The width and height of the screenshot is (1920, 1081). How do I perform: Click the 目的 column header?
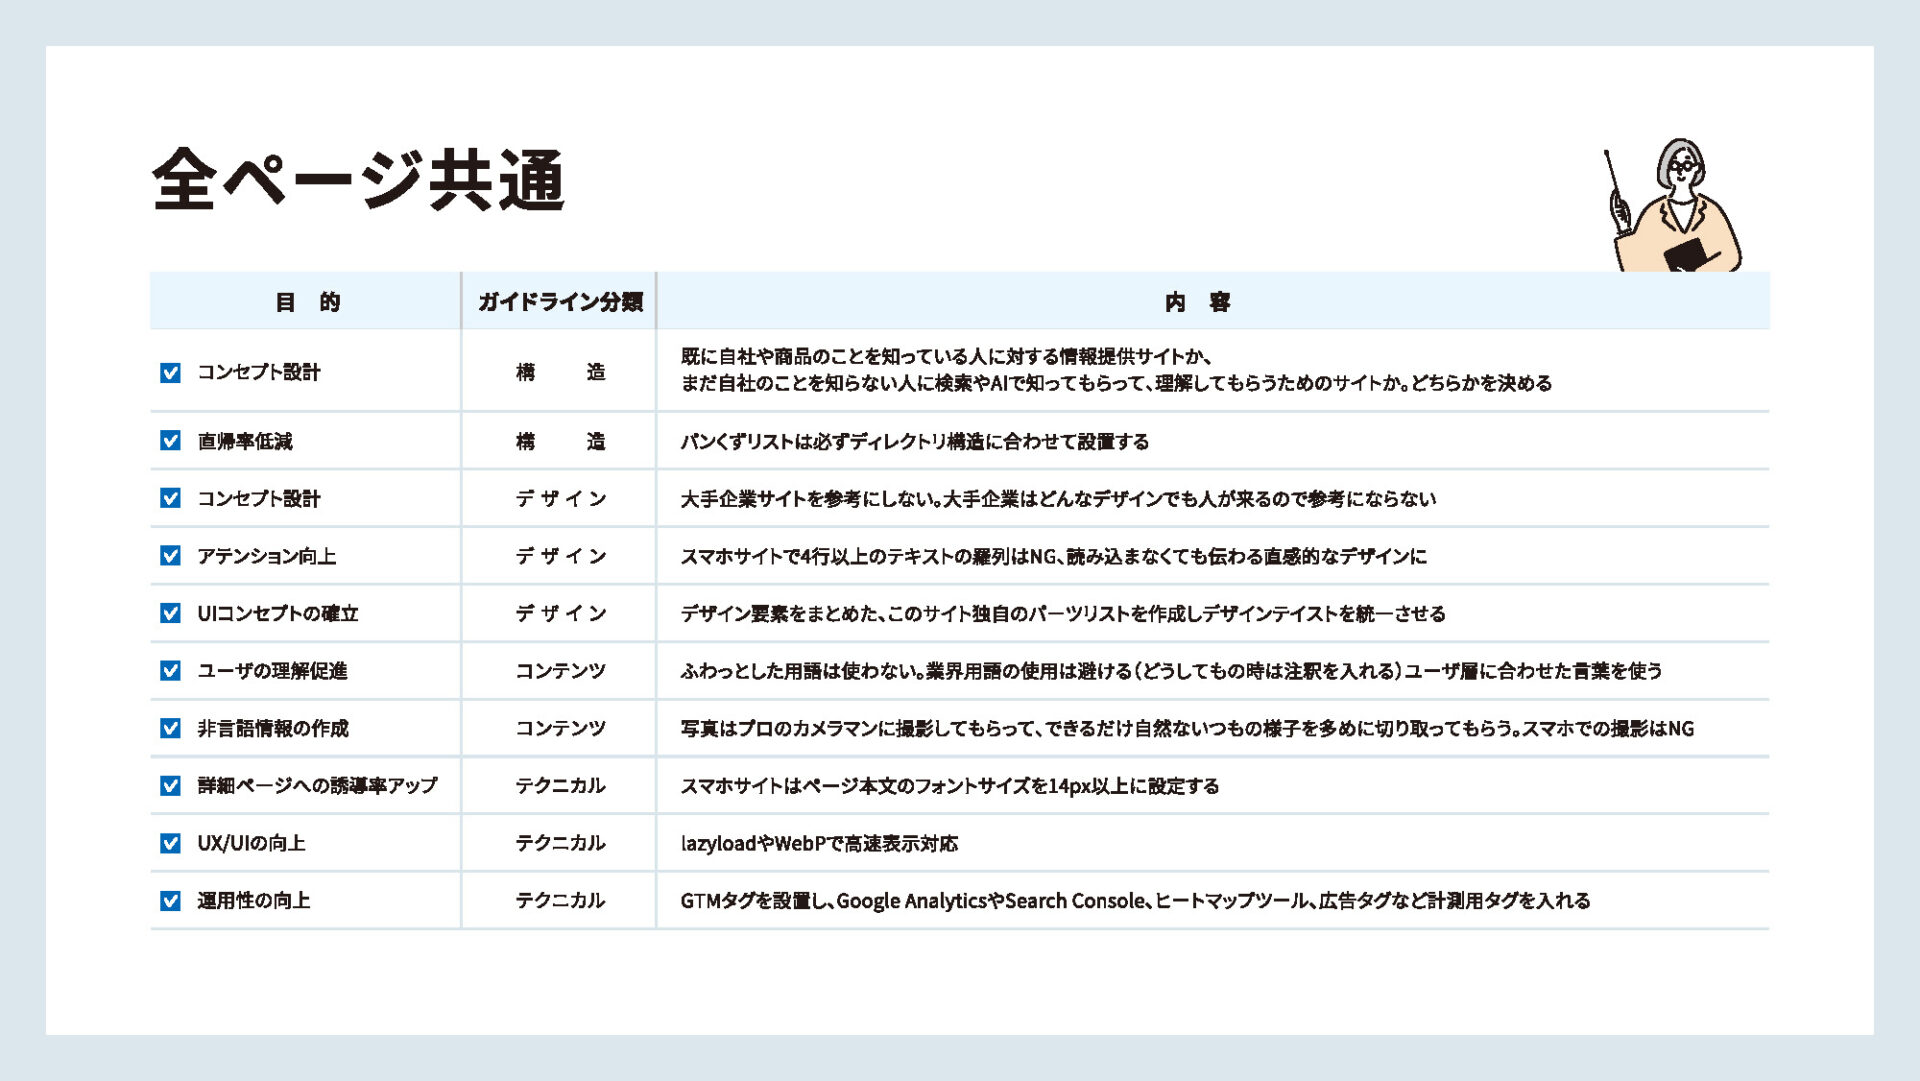click(x=307, y=302)
